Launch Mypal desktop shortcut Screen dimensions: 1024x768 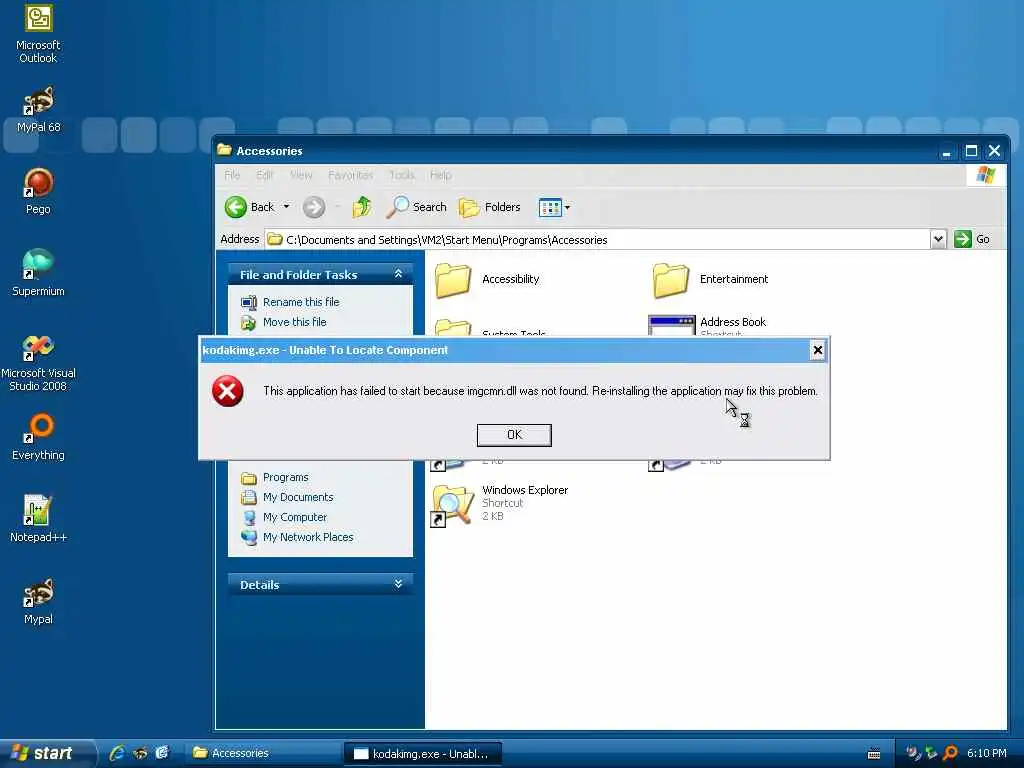(38, 601)
